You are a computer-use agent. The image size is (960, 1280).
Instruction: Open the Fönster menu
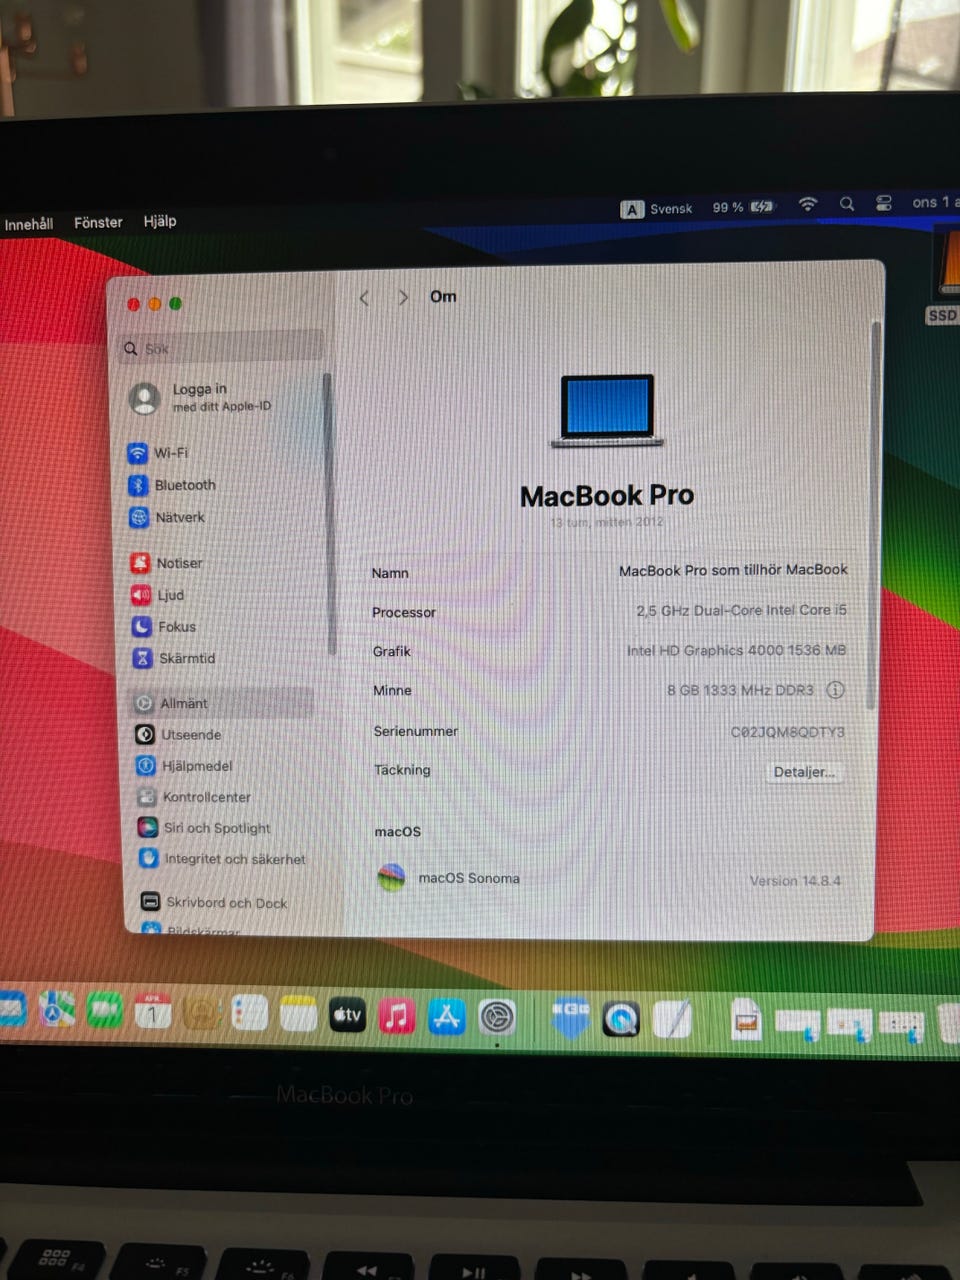coord(98,222)
